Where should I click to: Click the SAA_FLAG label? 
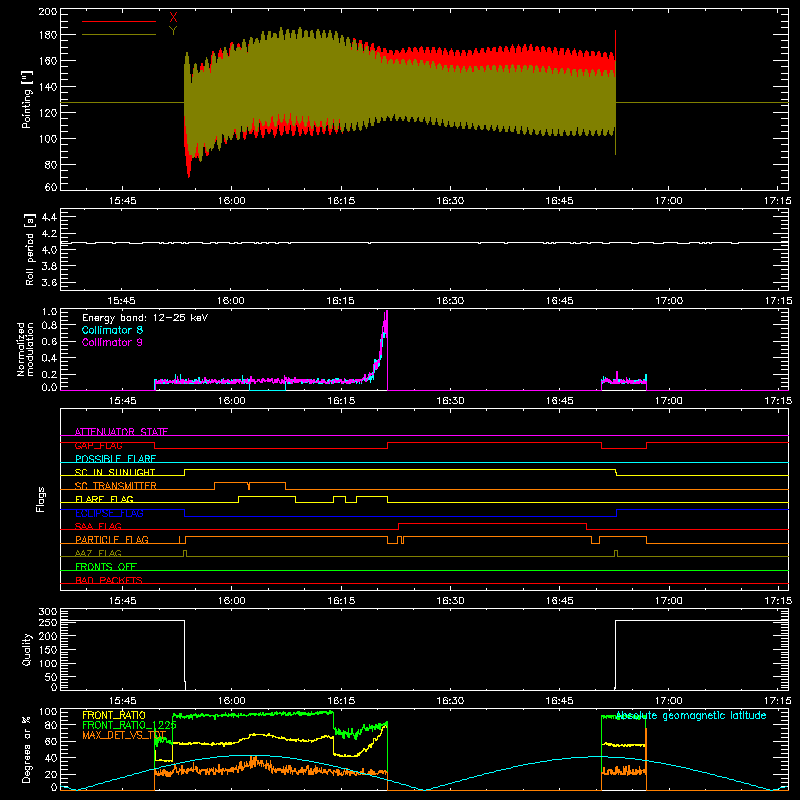[x=98, y=526]
